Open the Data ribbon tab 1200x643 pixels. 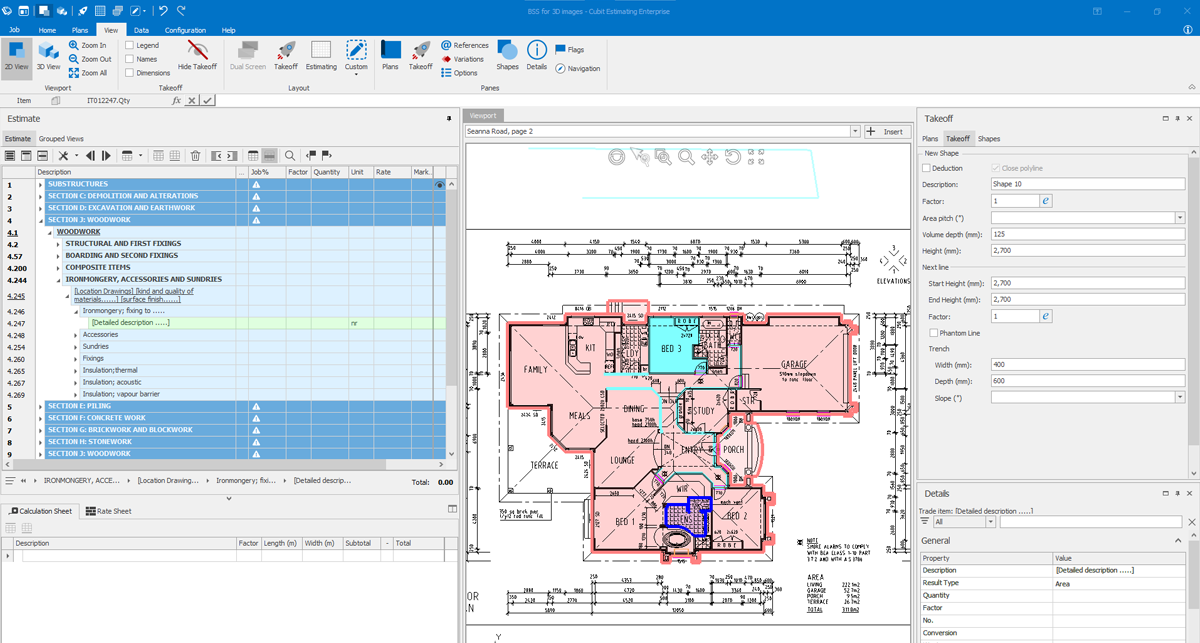coord(141,30)
